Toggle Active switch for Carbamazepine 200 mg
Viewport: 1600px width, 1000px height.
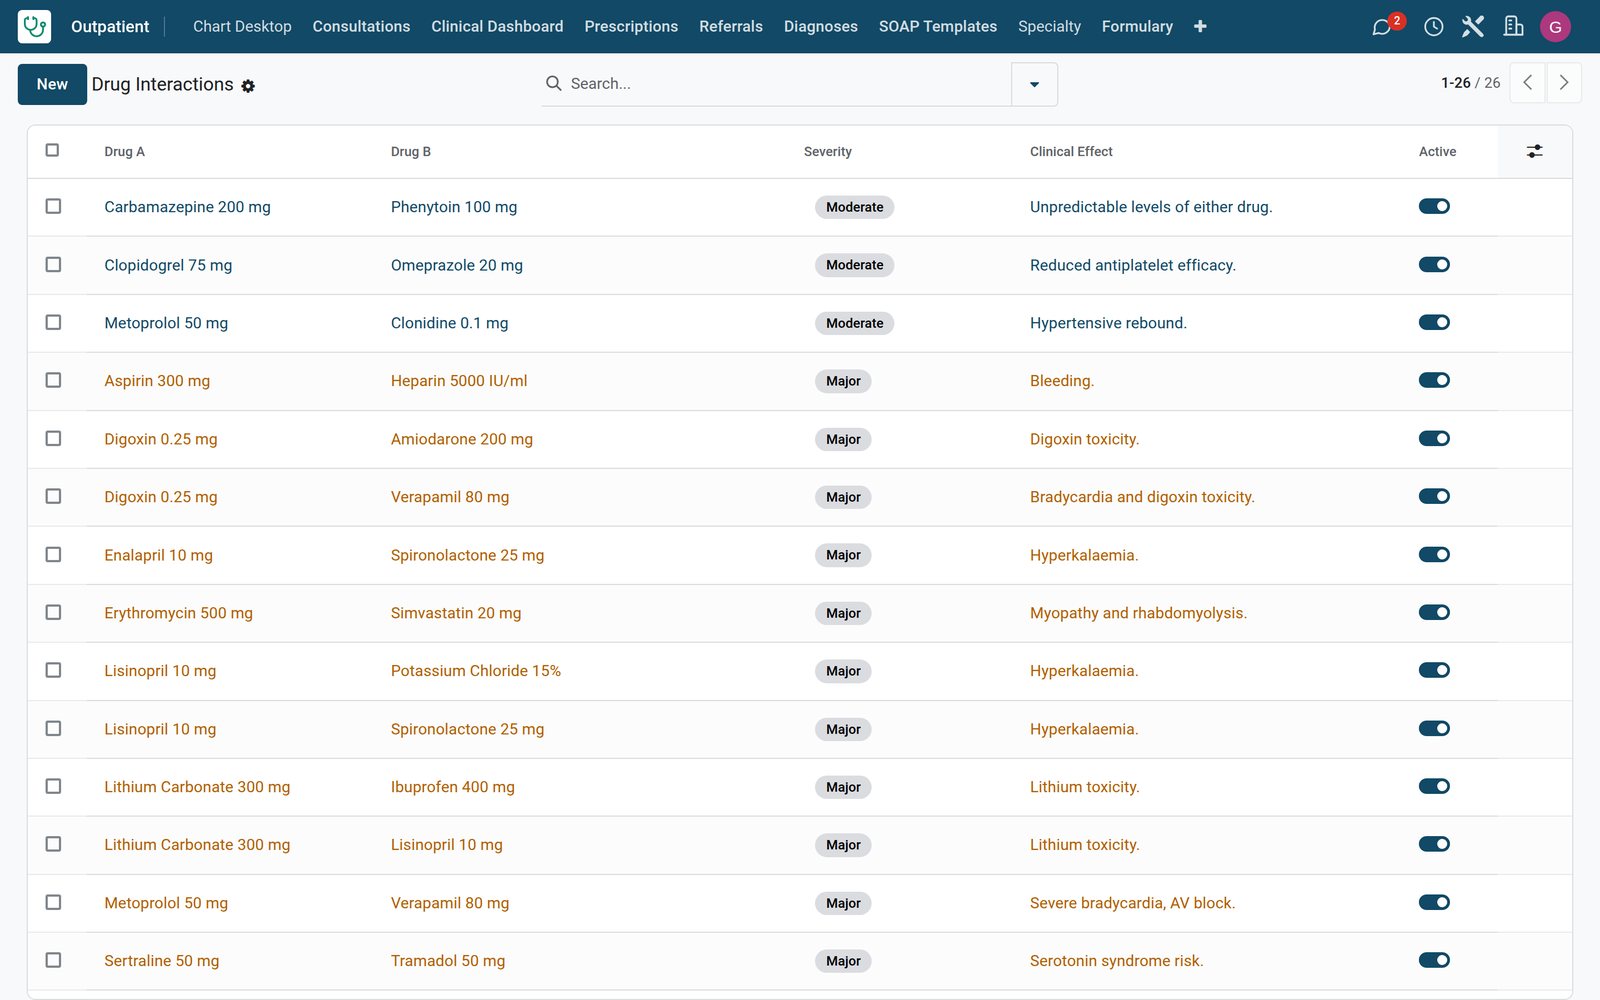[x=1434, y=206]
